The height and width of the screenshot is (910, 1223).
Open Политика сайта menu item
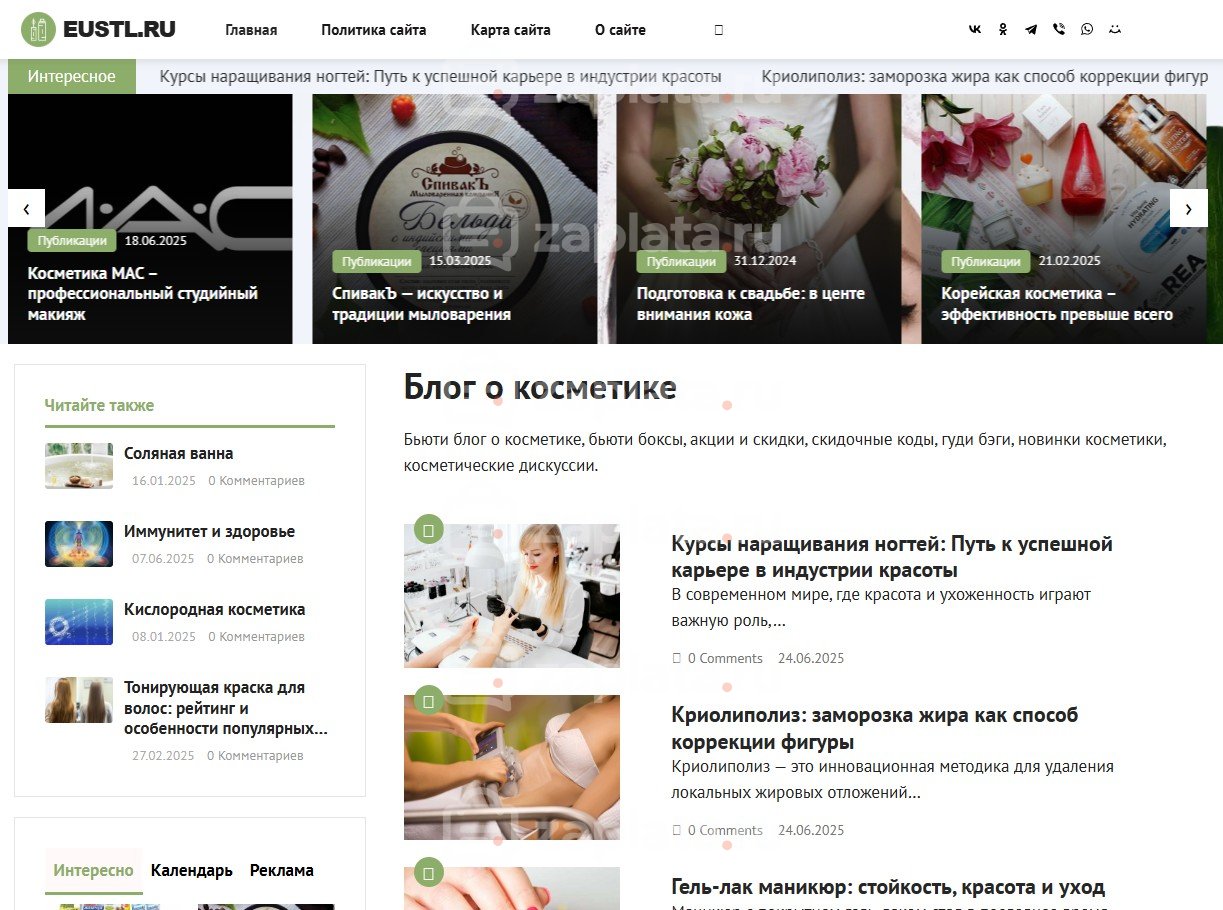(374, 30)
